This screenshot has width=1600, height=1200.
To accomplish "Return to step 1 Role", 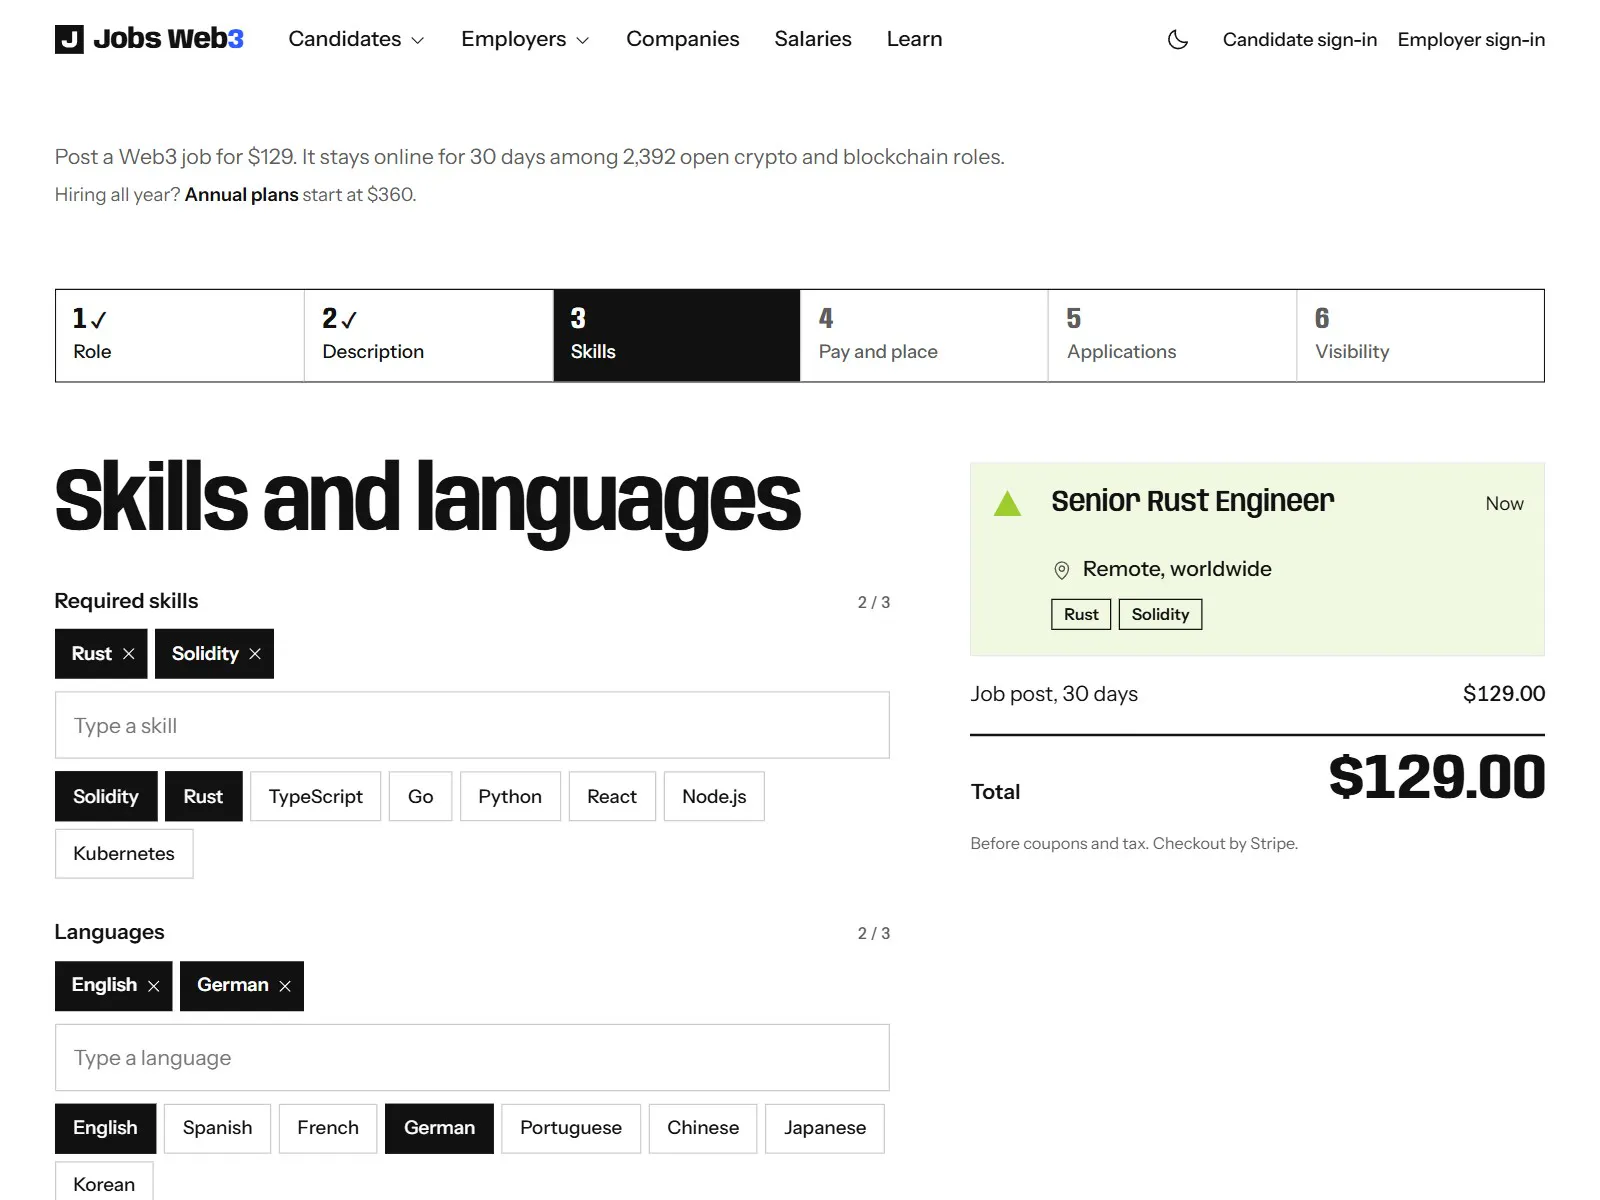I will pyautogui.click(x=180, y=336).
